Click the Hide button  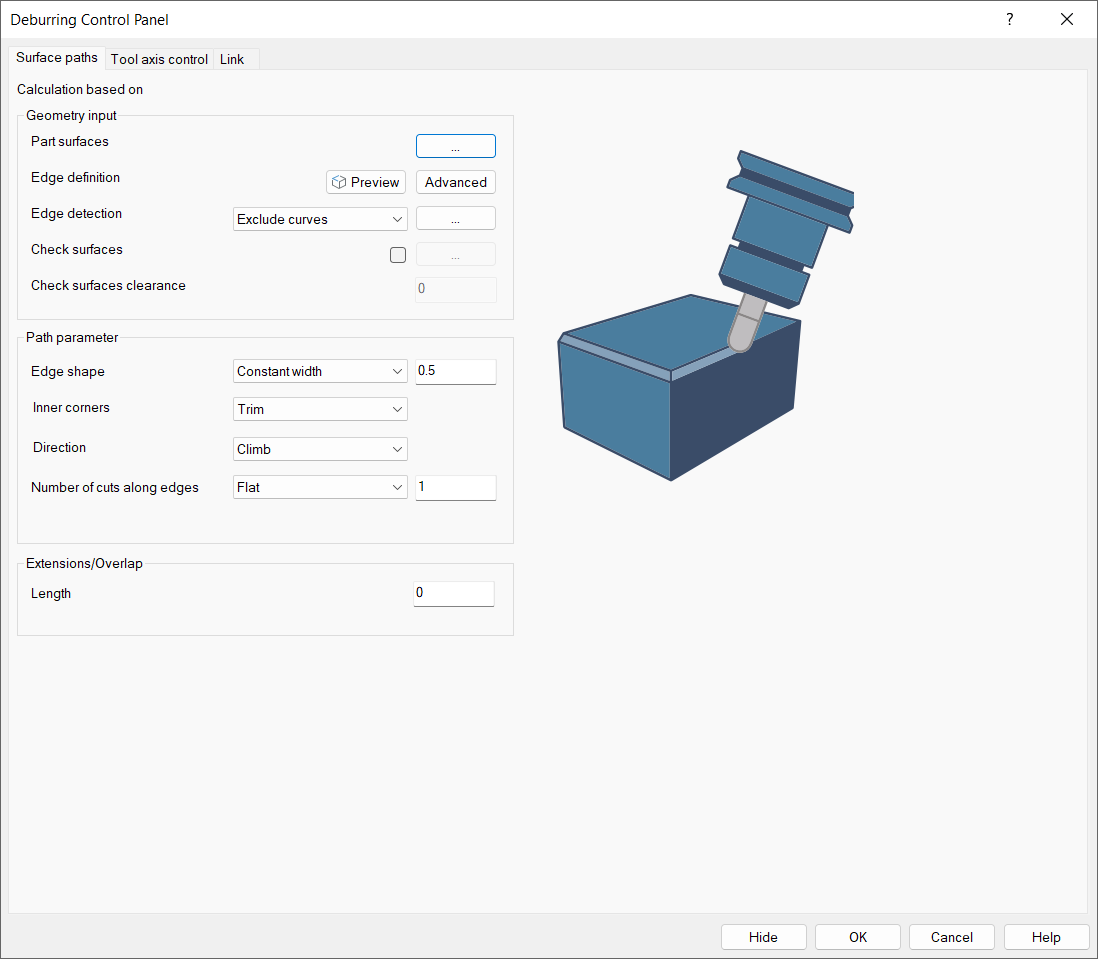click(763, 937)
